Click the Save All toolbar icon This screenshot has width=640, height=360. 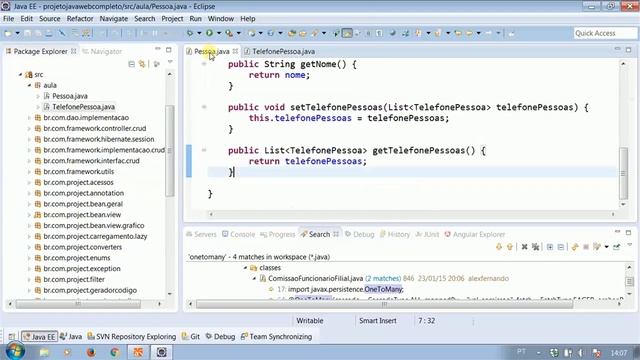coord(38,33)
